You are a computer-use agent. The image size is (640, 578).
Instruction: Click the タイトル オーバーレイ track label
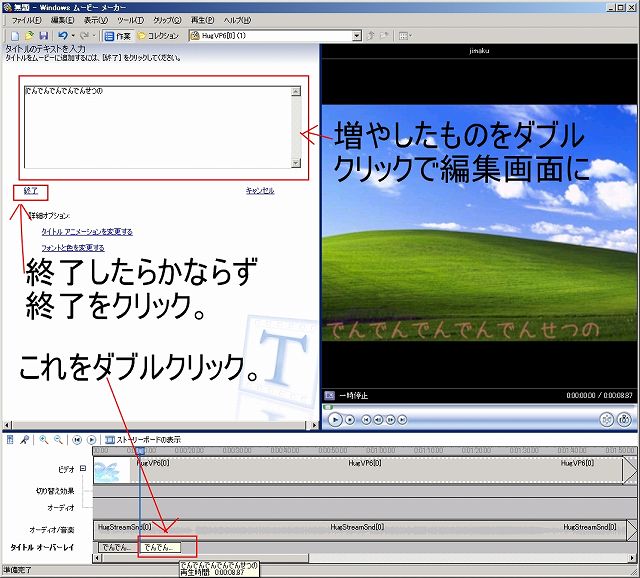pos(42,547)
